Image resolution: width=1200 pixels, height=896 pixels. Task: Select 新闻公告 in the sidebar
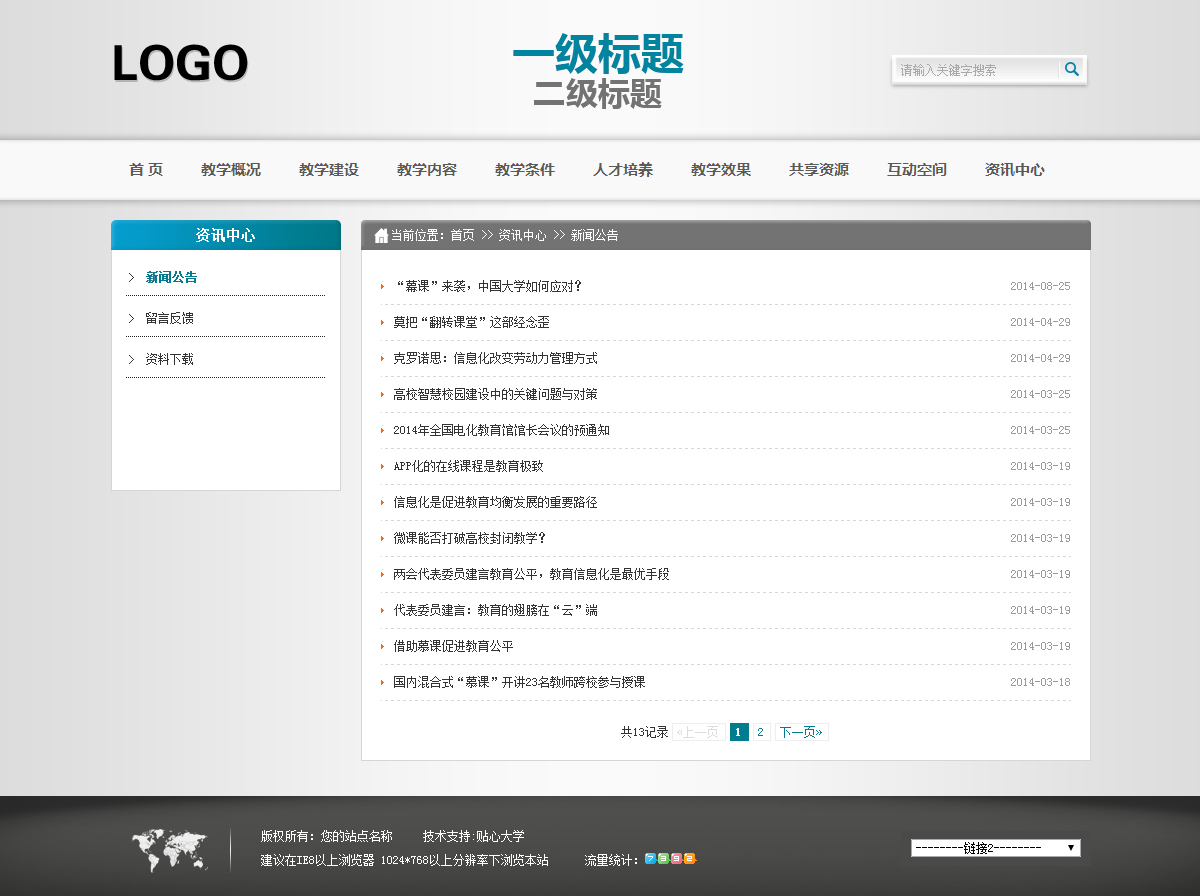(171, 277)
